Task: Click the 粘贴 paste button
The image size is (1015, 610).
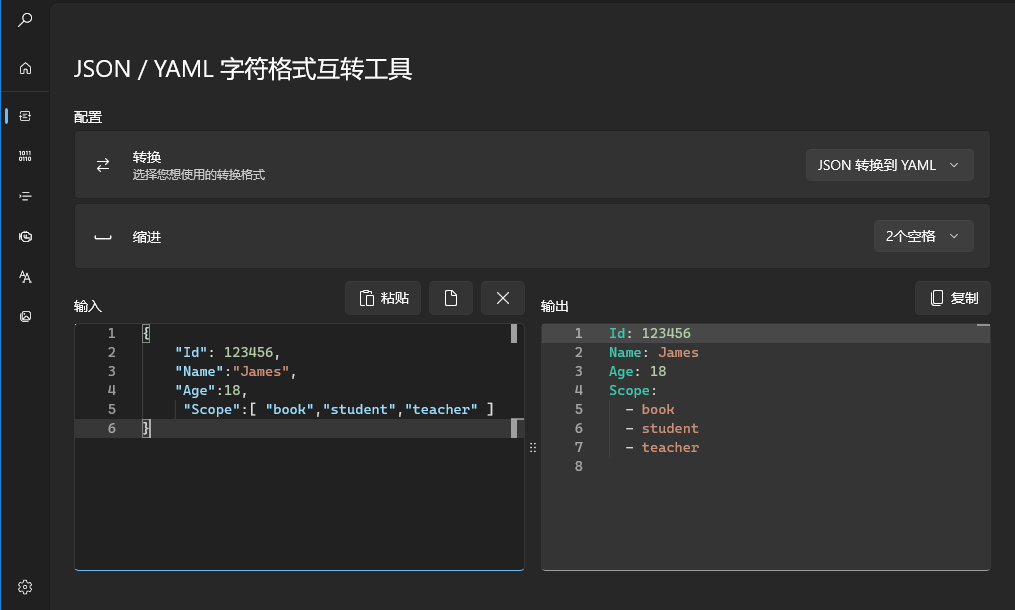Action: coord(383,298)
